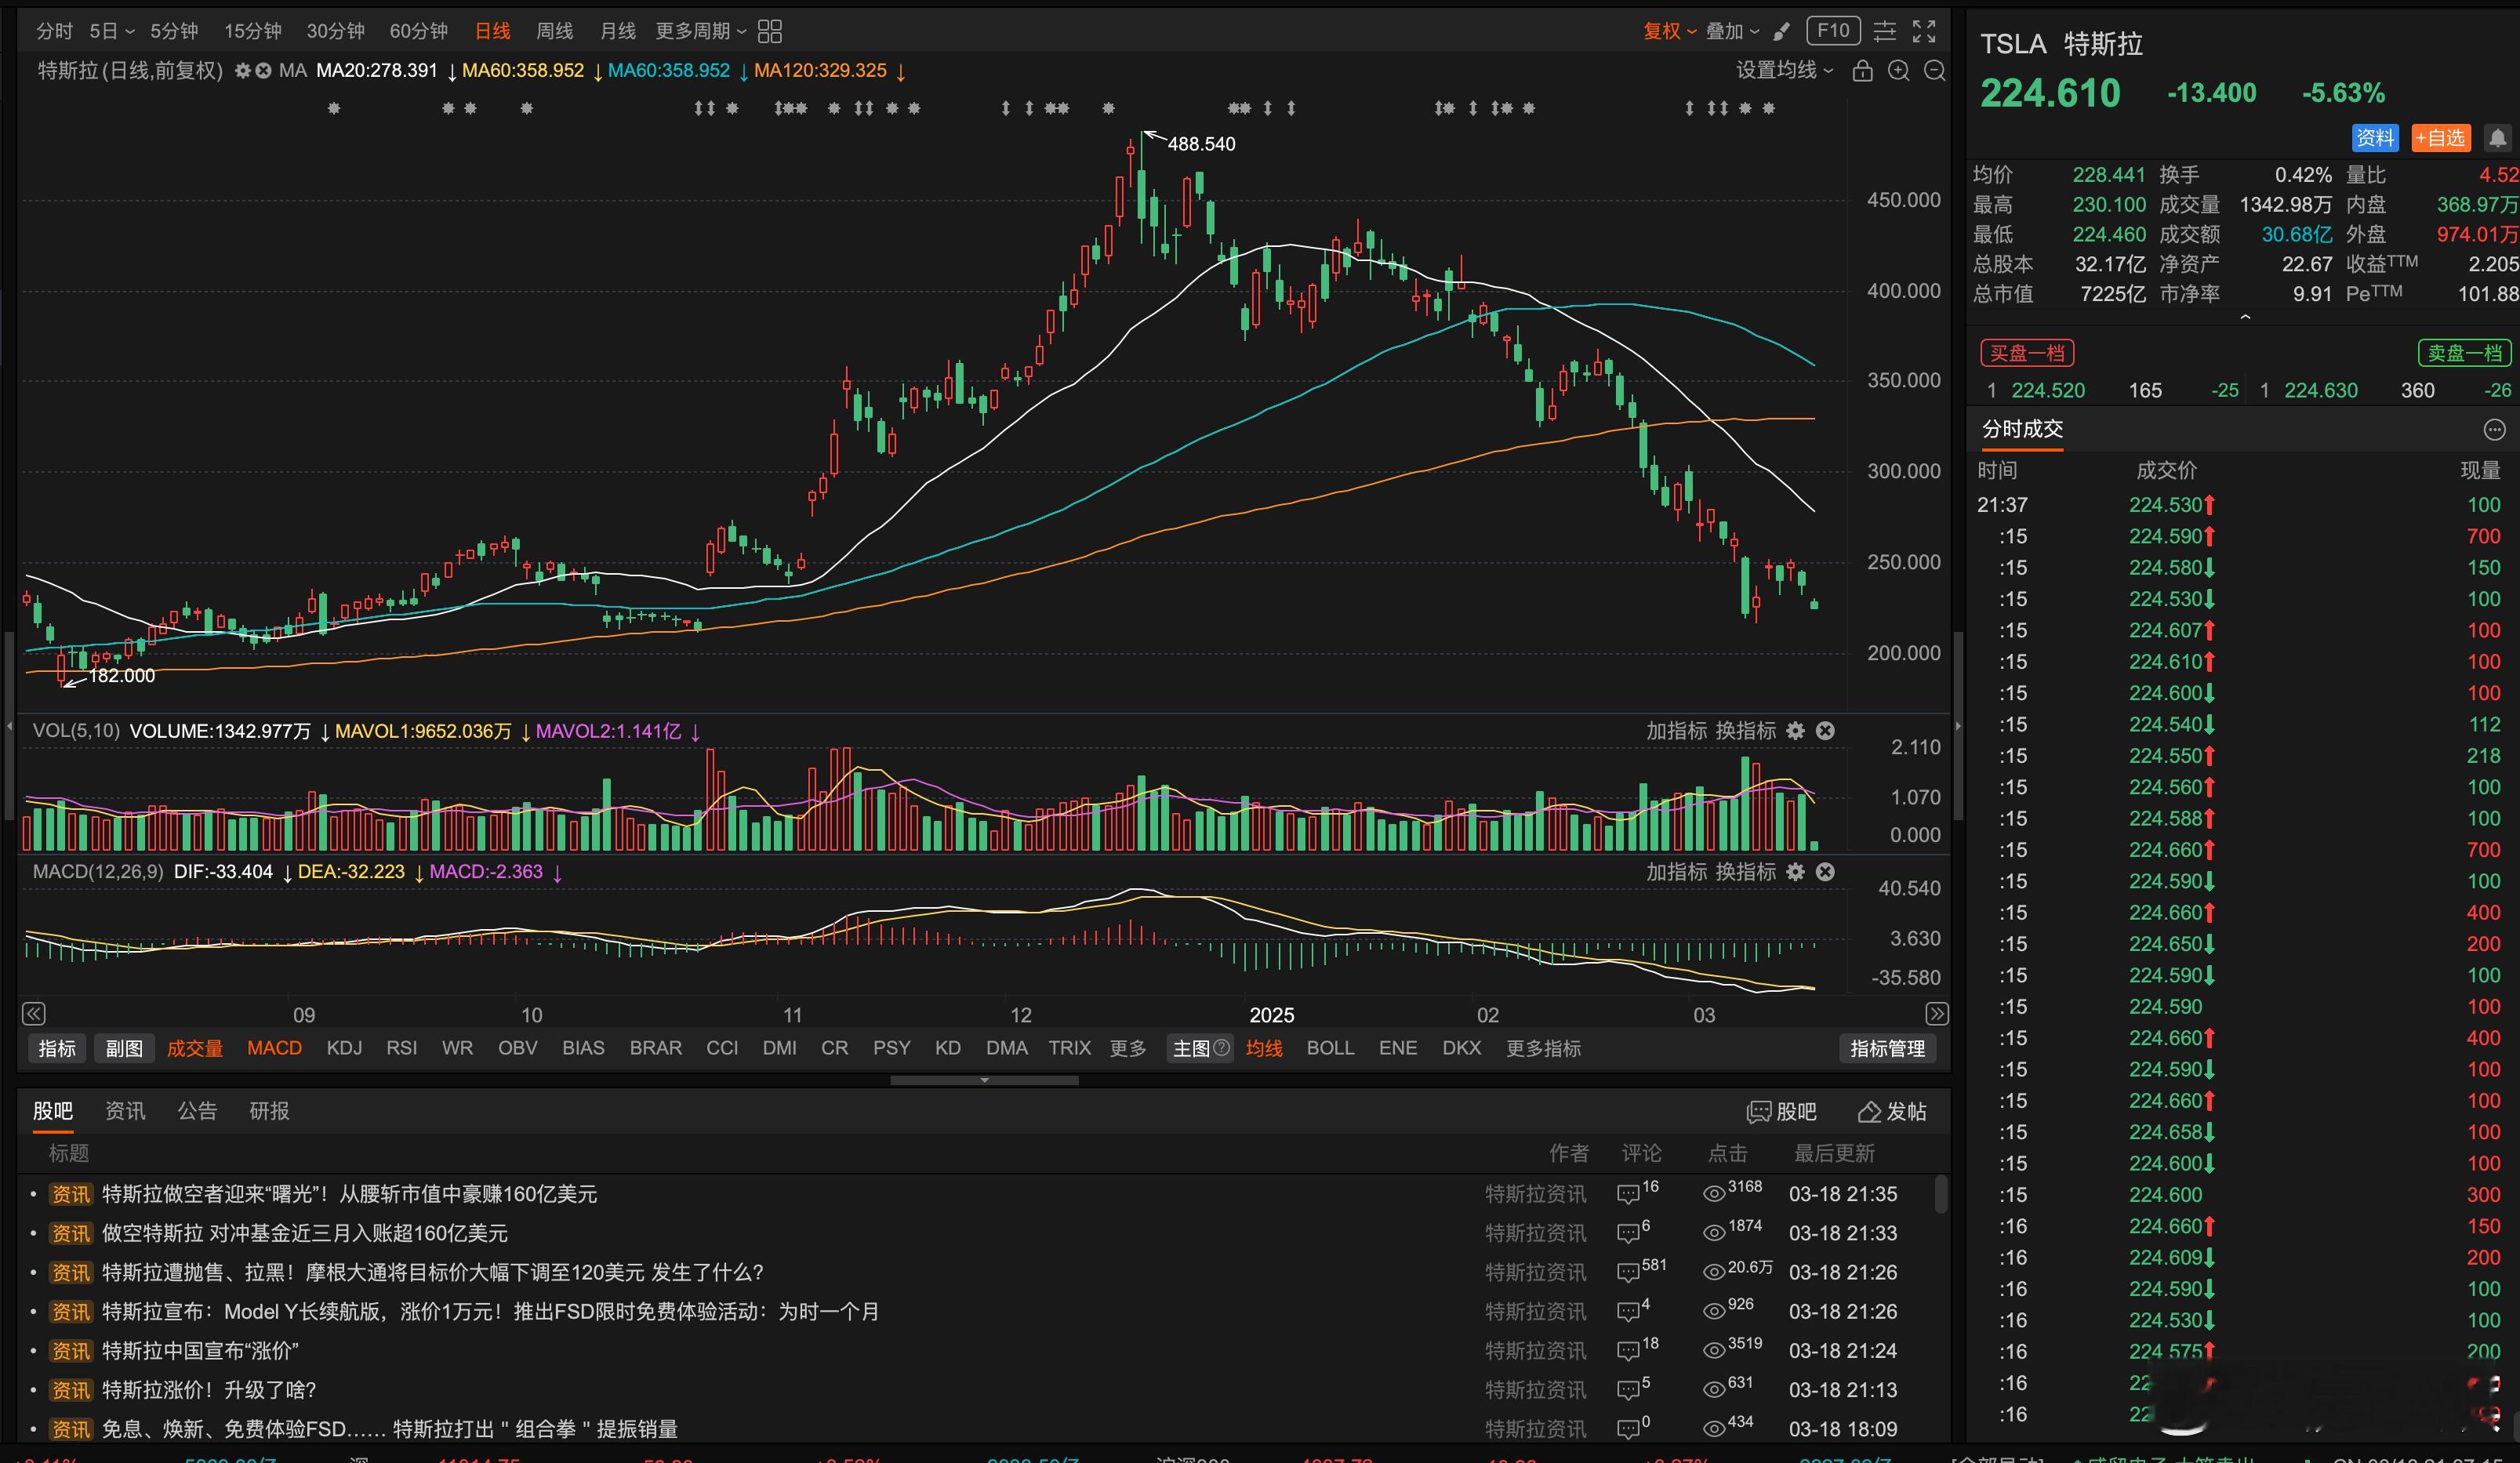Screen dimensions: 2520x1463
Task: Open the 股吧 forum chat icon
Action: [x=1759, y=1112]
